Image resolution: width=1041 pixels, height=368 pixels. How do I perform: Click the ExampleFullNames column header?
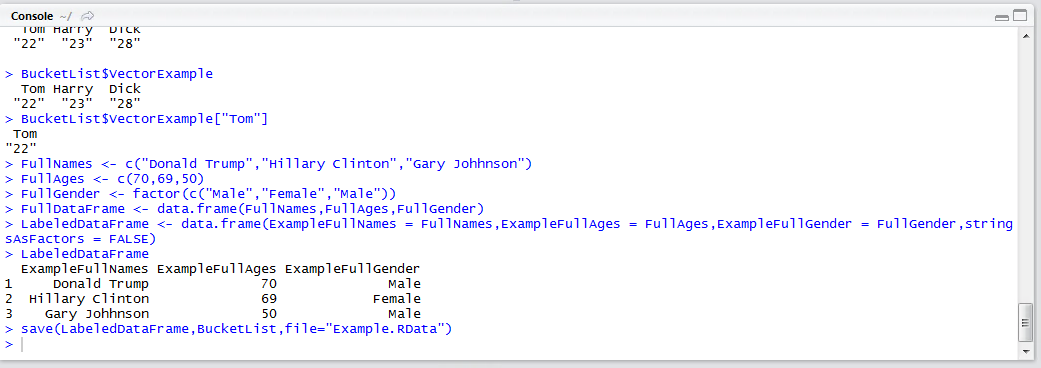(85, 269)
